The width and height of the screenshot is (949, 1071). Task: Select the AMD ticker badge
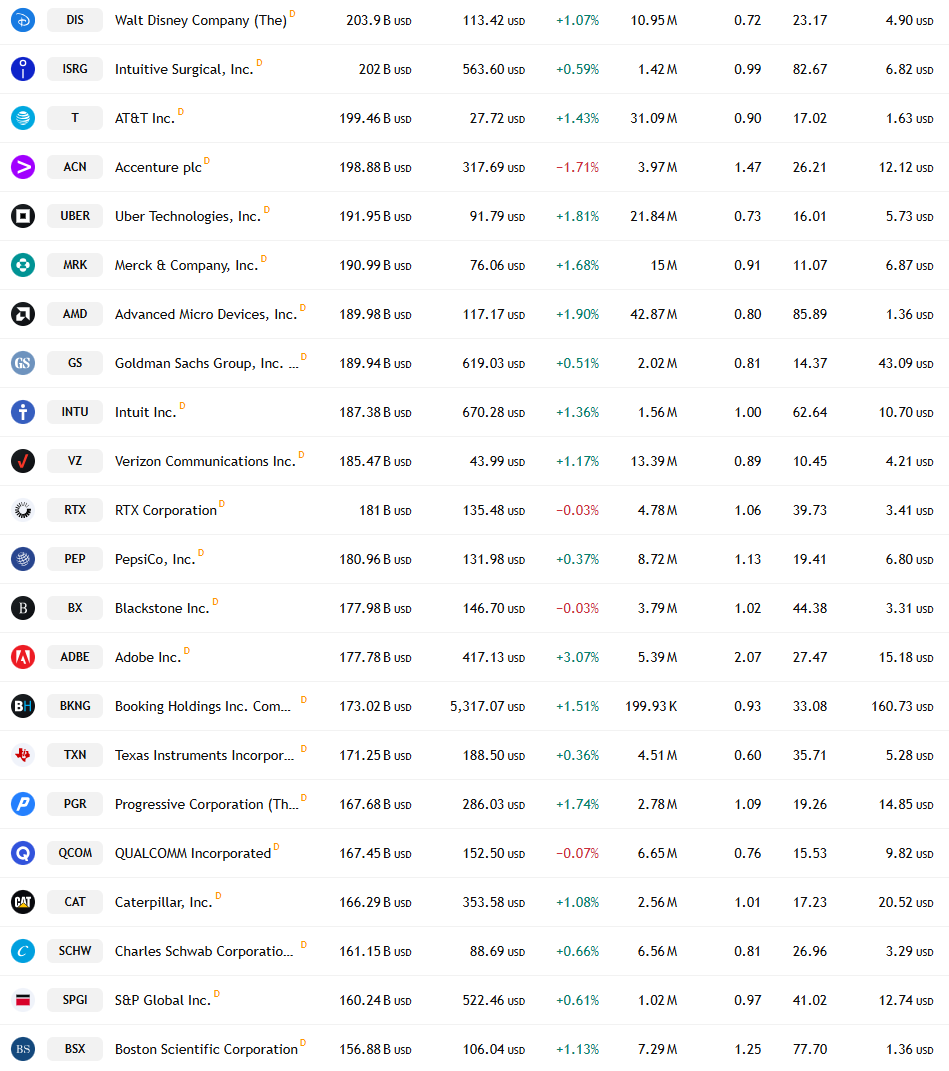pos(75,314)
